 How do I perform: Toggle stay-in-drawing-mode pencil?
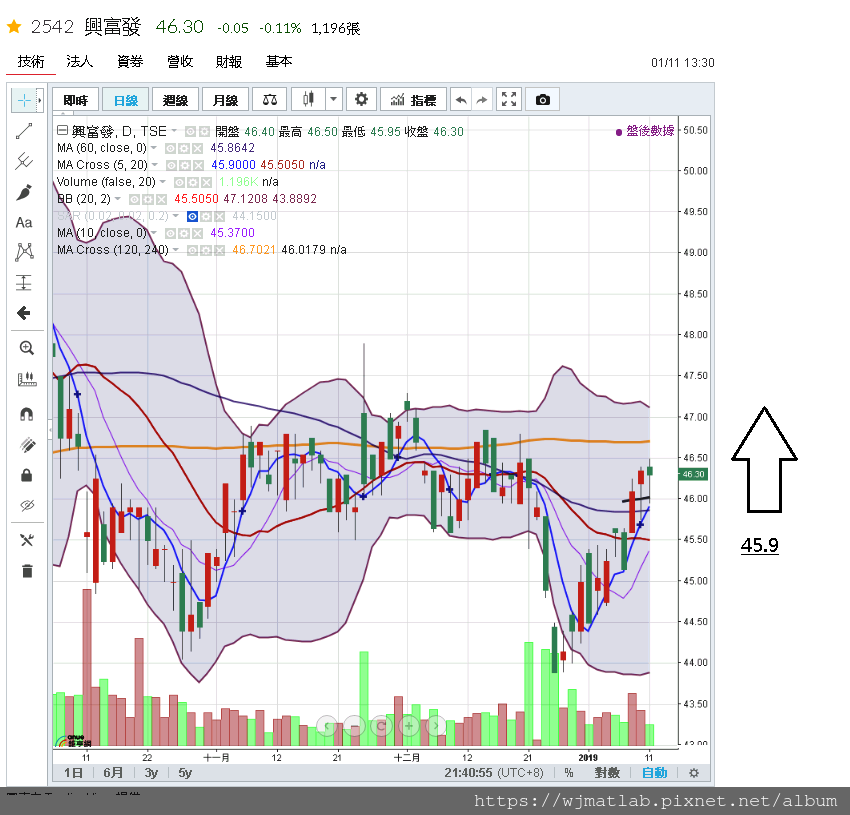(x=27, y=445)
